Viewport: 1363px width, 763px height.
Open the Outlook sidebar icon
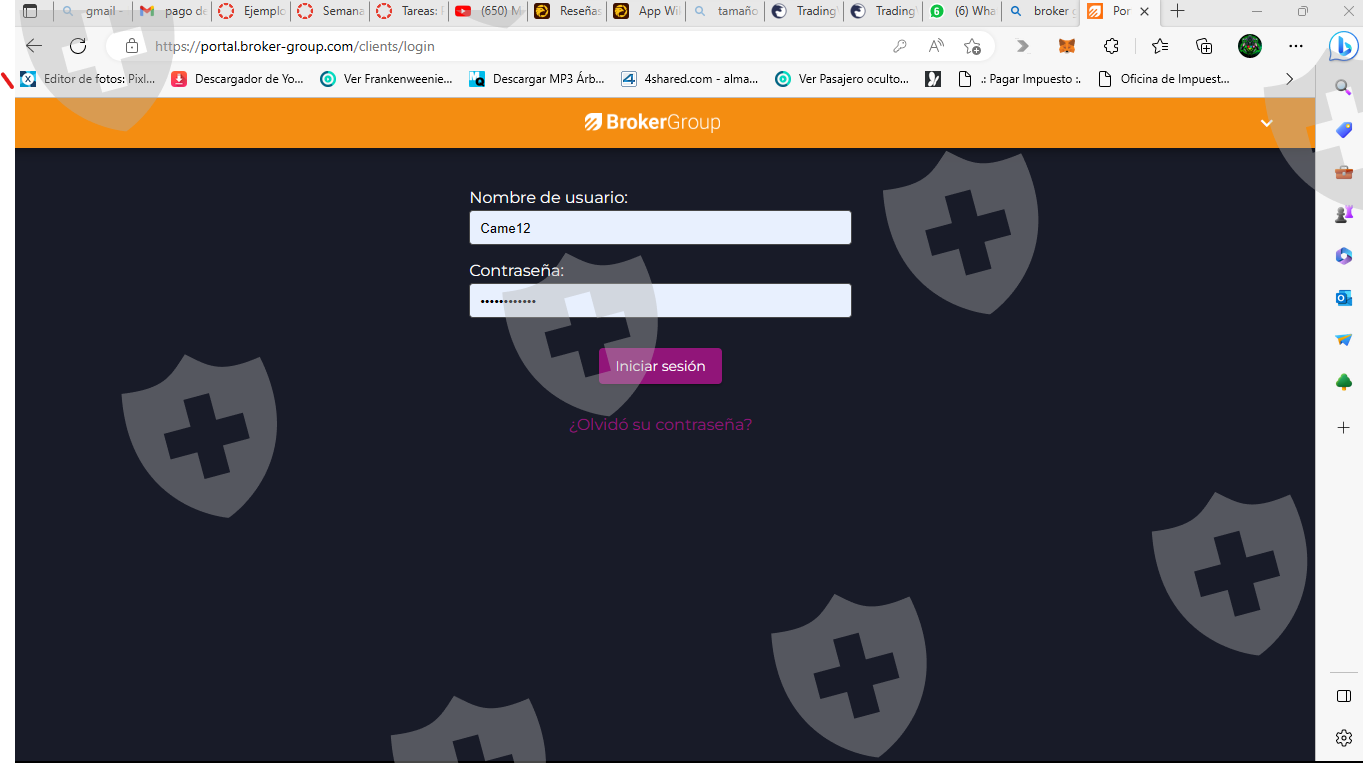tap(1344, 297)
